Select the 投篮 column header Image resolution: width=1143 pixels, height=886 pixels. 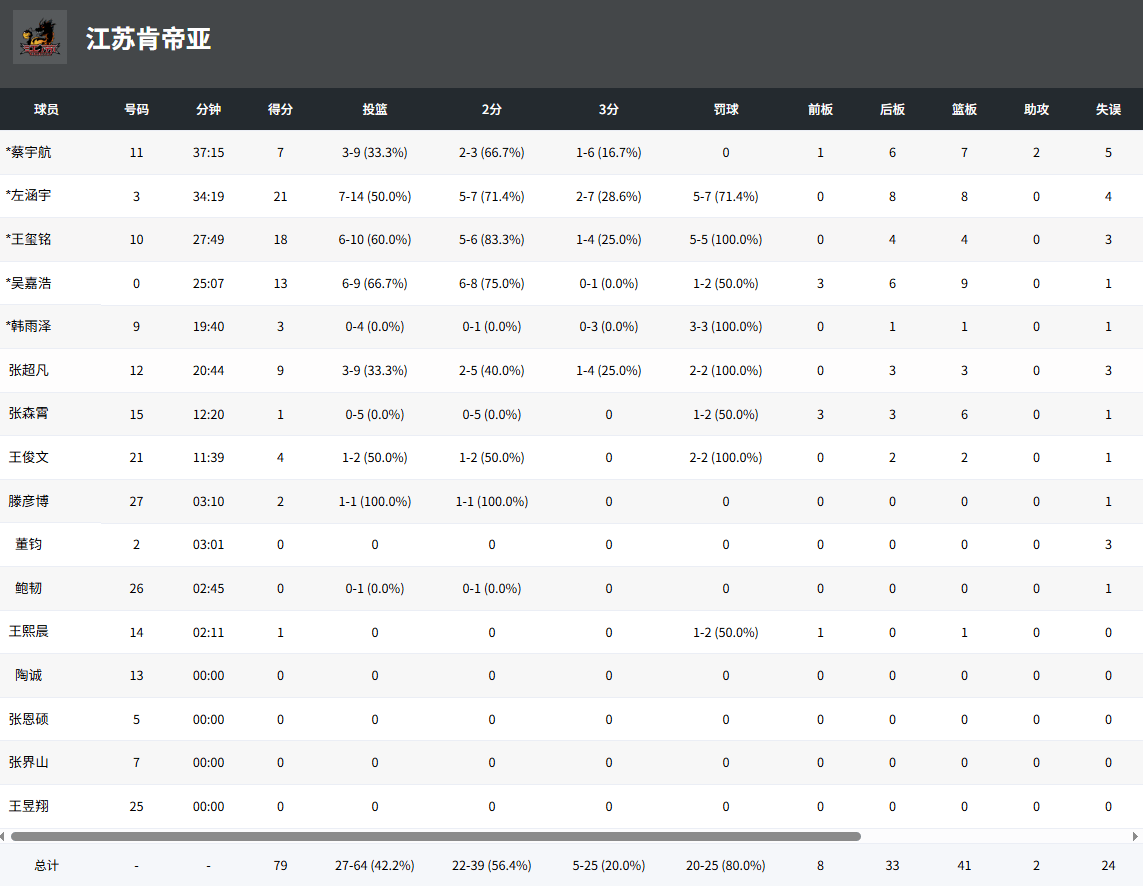pyautogui.click(x=375, y=109)
